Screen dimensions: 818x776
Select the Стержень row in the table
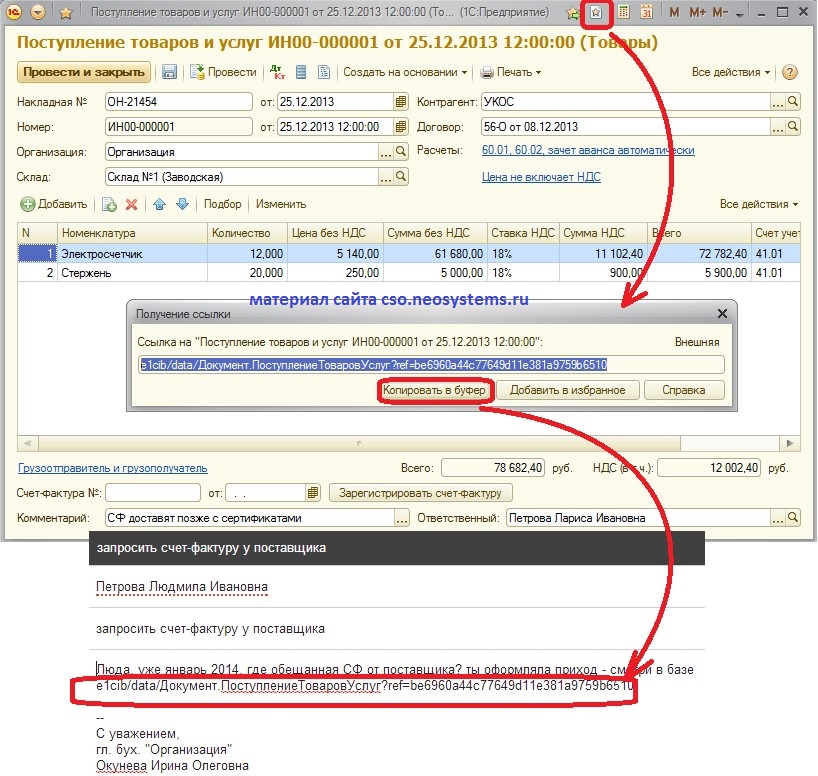pos(130,272)
